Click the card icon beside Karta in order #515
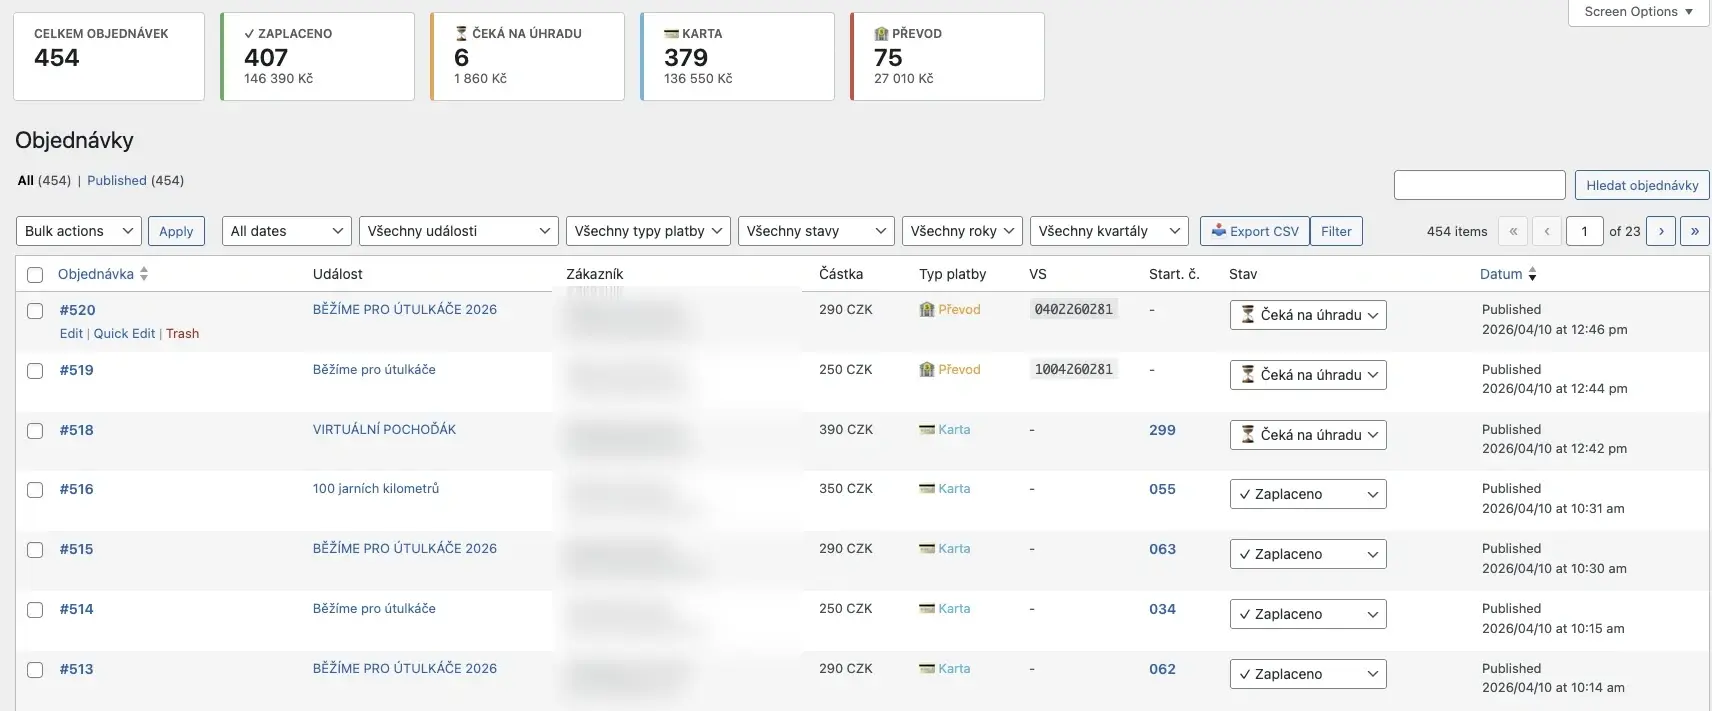1712x711 pixels. [927, 549]
